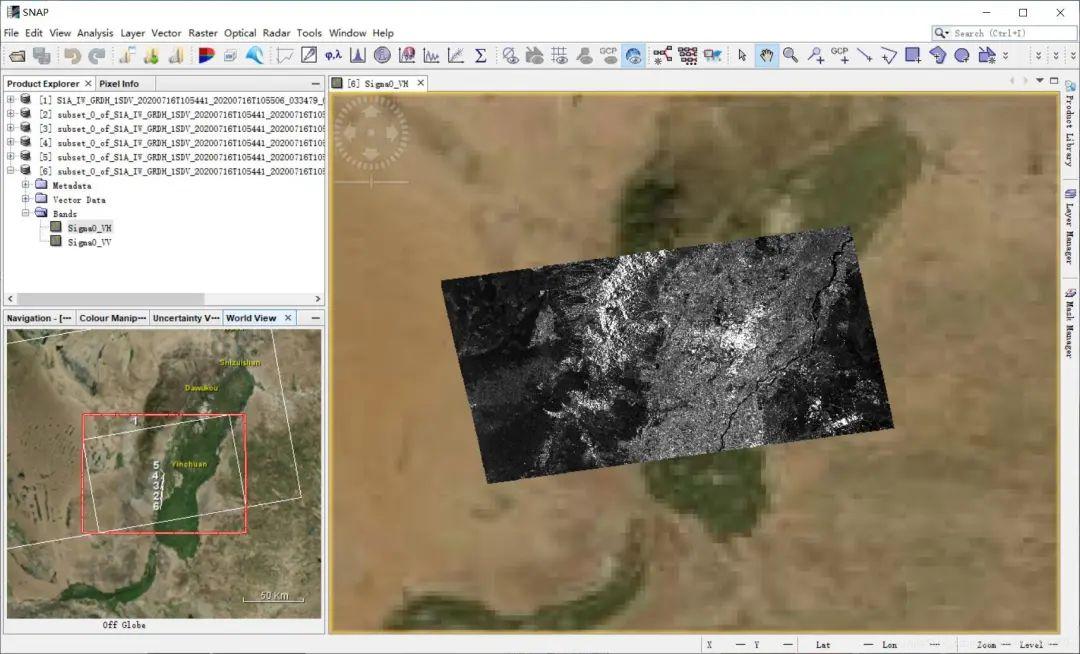Select the Sigma0_VV band
1080x654 pixels.
tap(89, 242)
